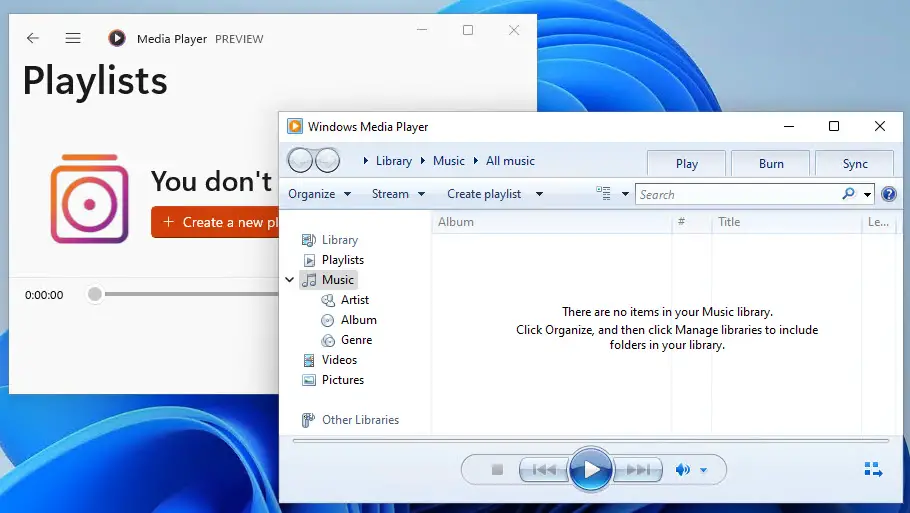Click the large Play button

point(591,469)
